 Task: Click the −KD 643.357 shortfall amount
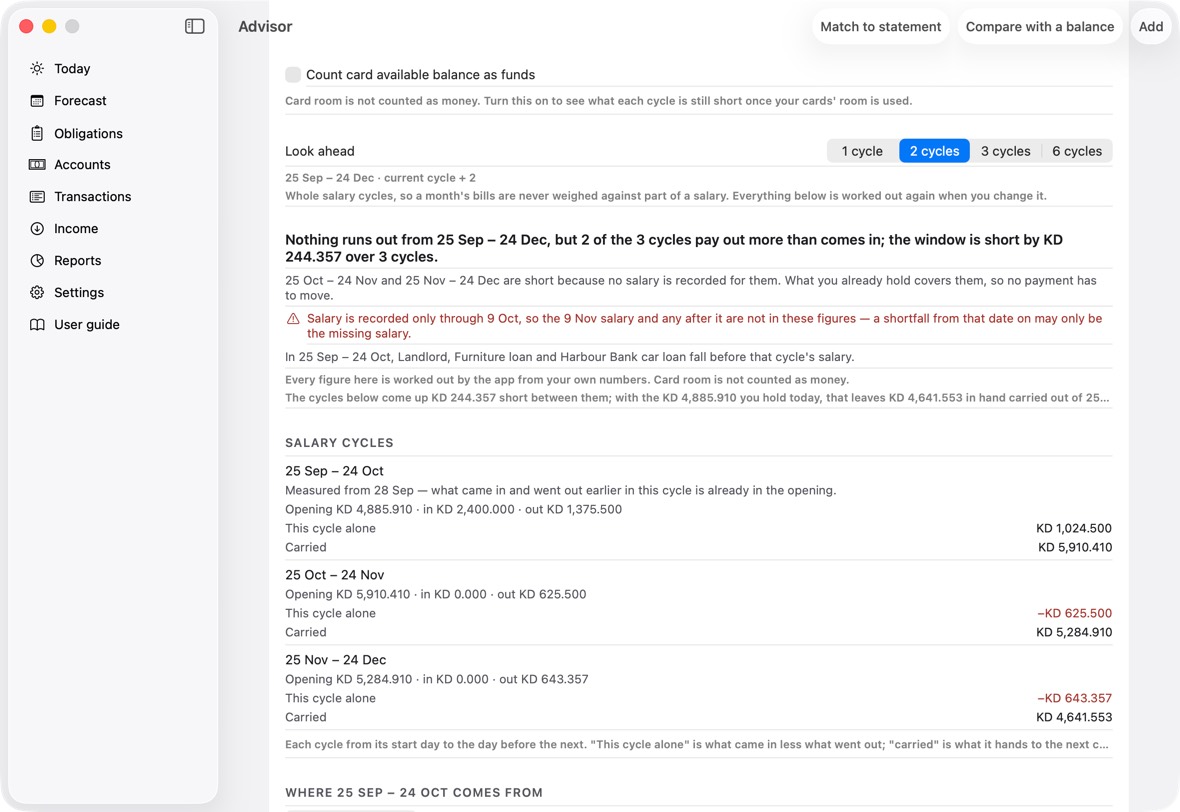(1074, 698)
